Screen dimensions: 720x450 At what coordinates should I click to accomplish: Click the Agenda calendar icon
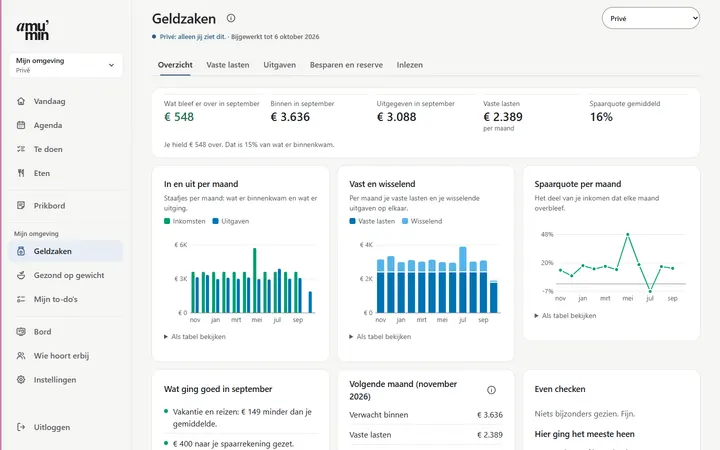click(21, 125)
